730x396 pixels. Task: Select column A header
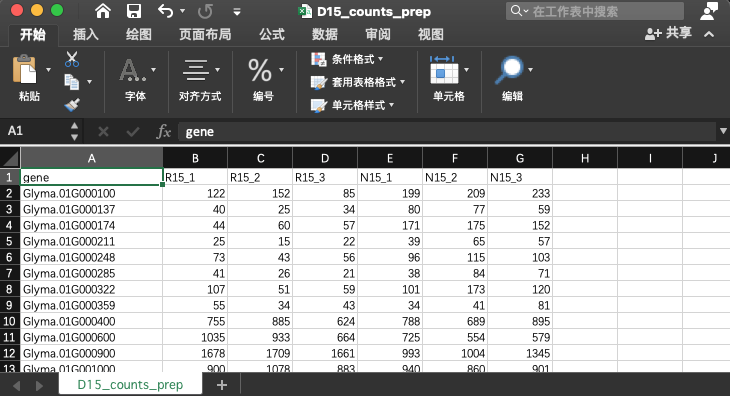tap(92, 158)
